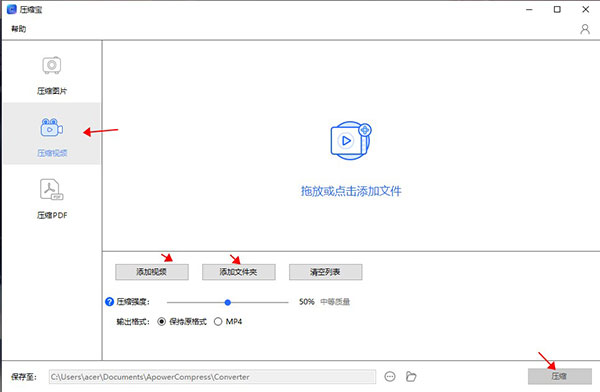This screenshot has width=600, height=392.
Task: Click the save path input field
Action: click(x=212, y=377)
